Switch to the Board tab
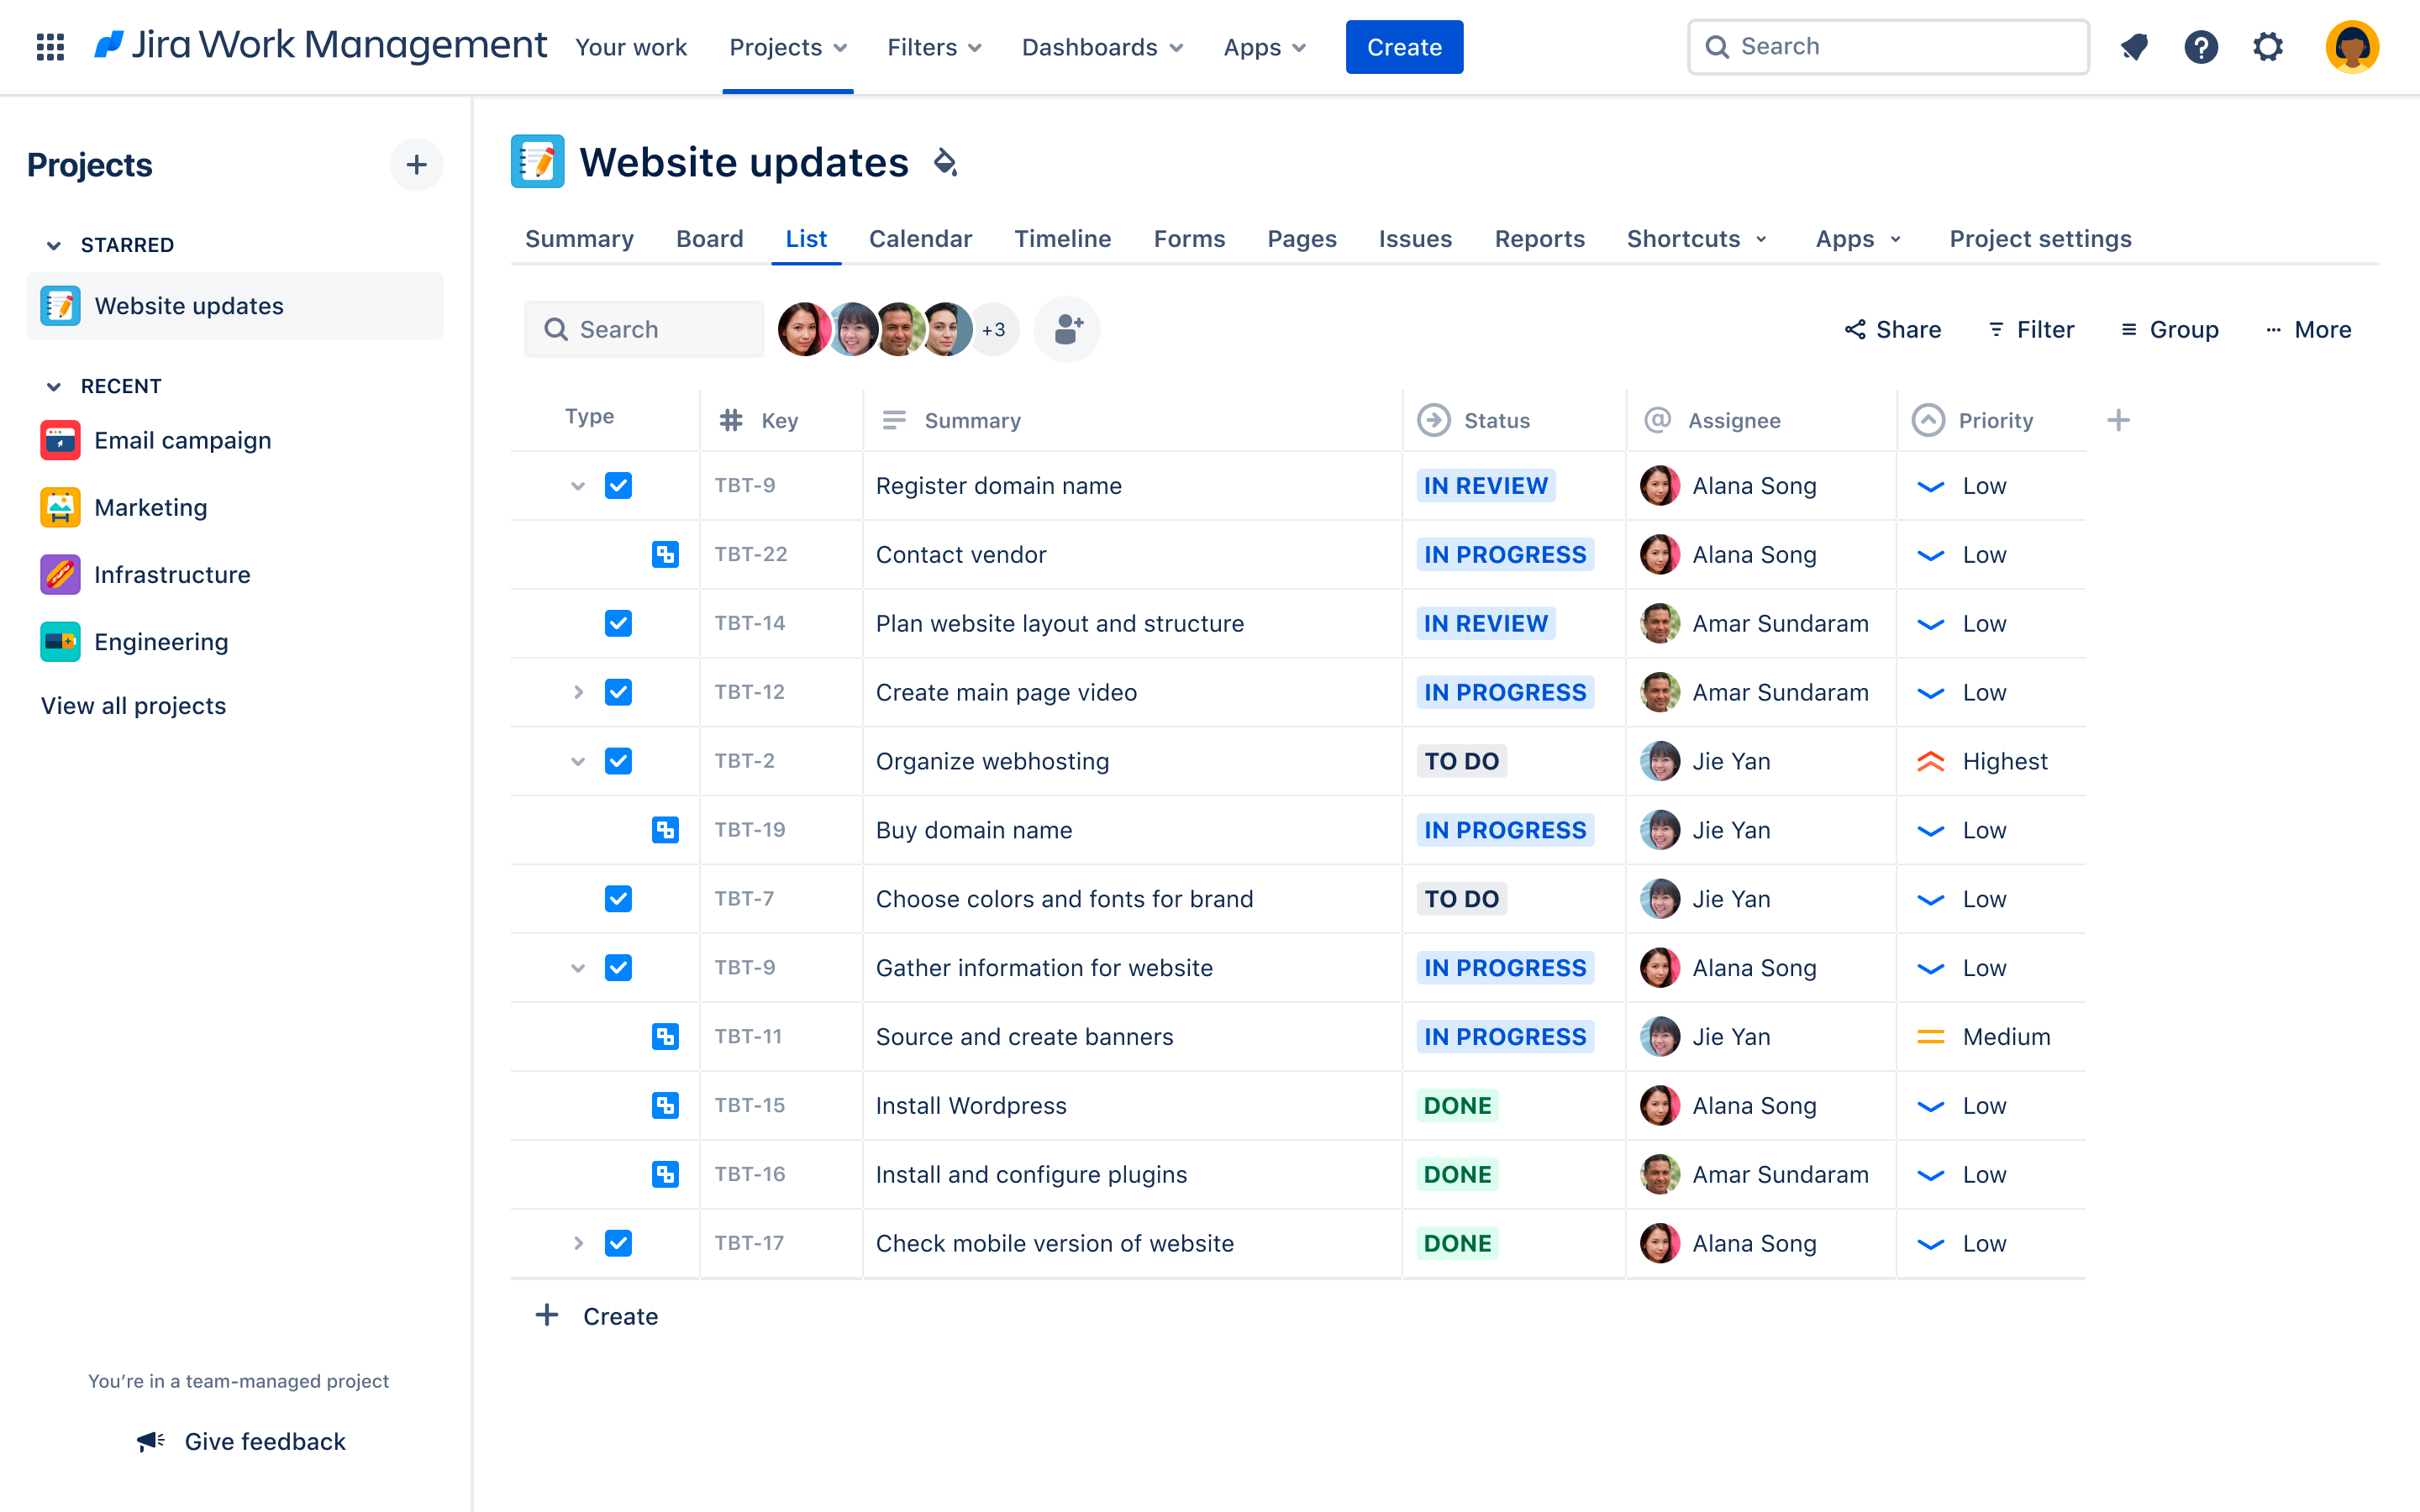2420x1512 pixels. pos(709,239)
